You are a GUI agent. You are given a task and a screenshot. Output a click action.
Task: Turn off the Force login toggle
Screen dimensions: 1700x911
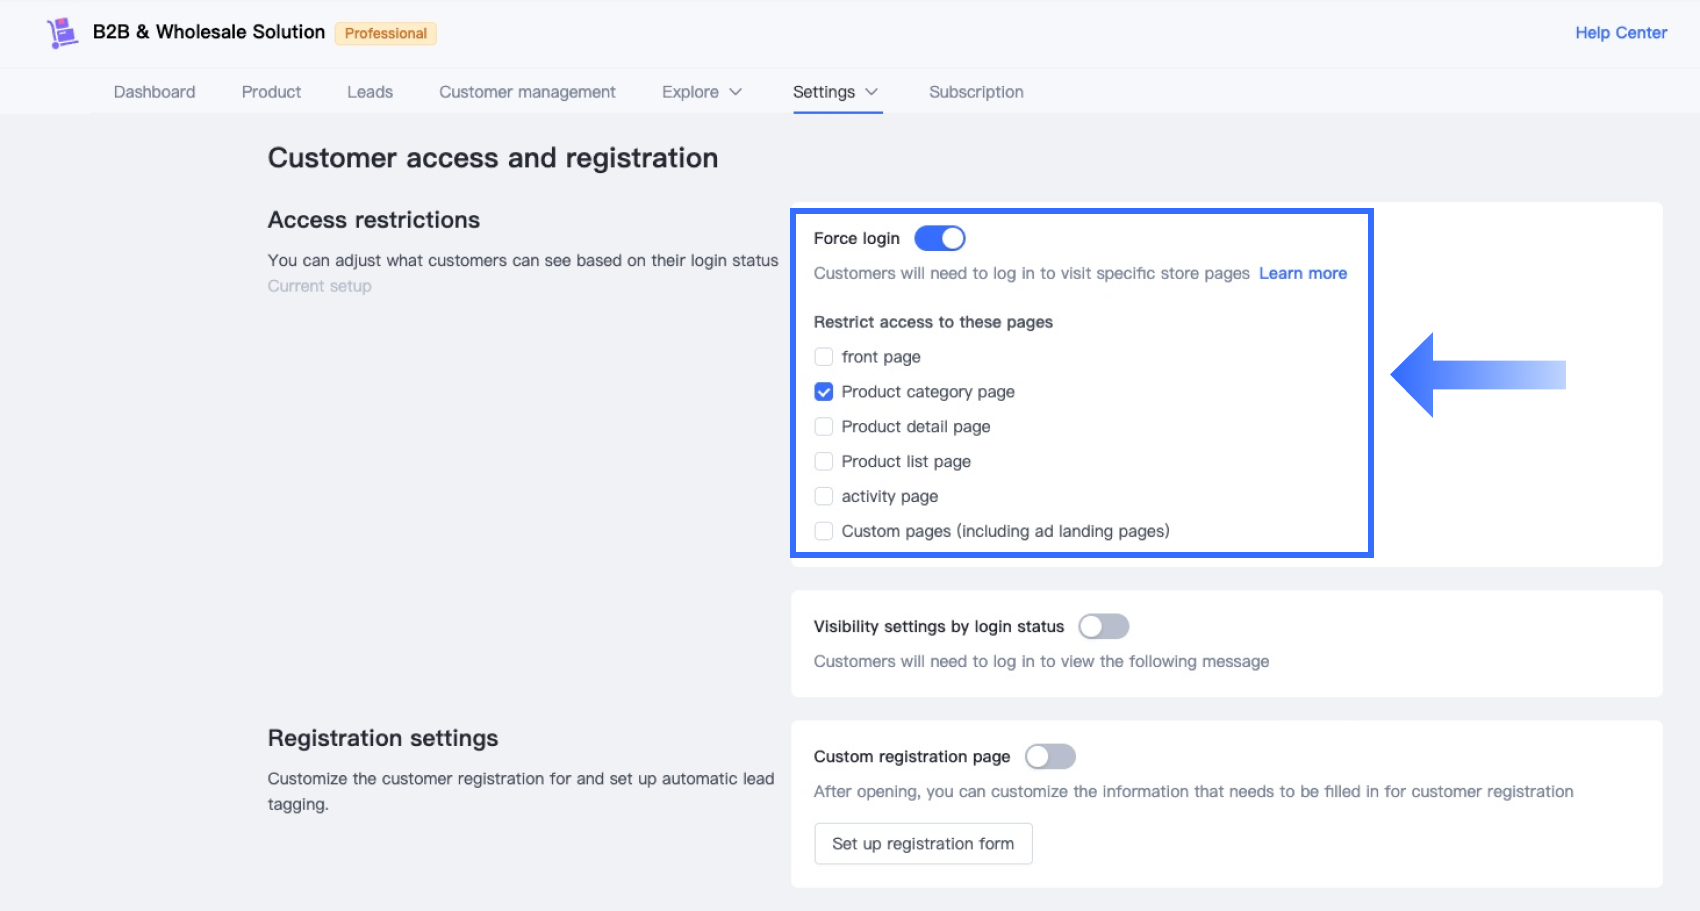940,238
